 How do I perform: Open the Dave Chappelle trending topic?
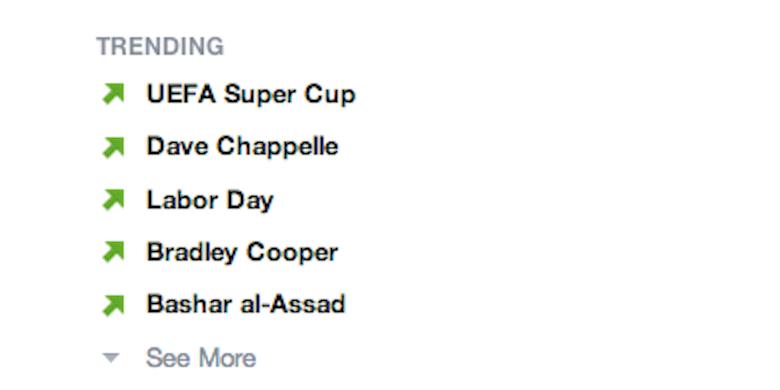tap(243, 147)
